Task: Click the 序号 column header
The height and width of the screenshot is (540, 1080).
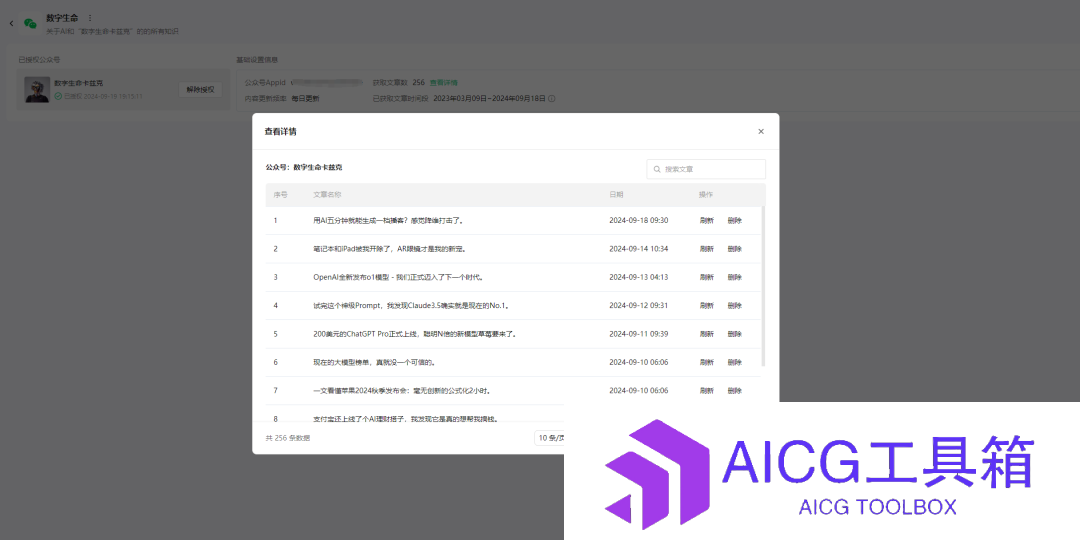Action: click(x=280, y=195)
